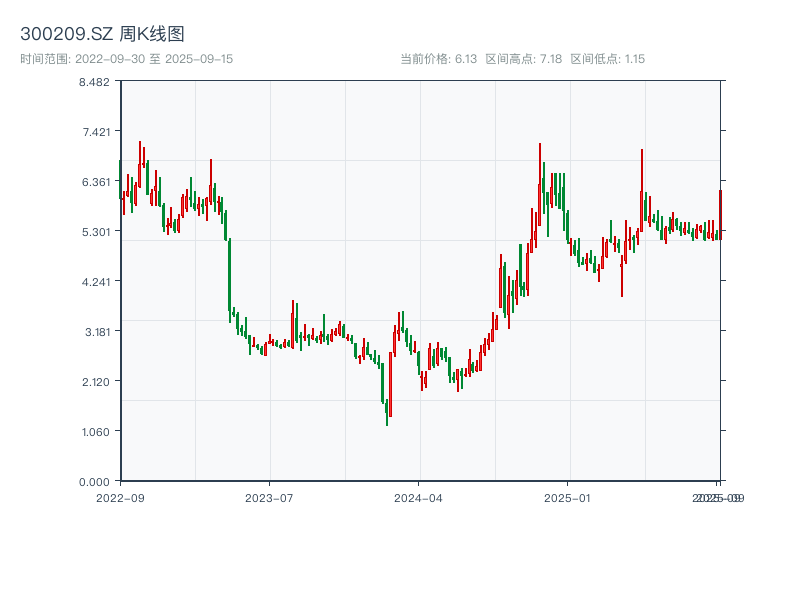Screen dimensions: 800x600
Task: Click y-axis value 1.060
Action: [x=96, y=432]
